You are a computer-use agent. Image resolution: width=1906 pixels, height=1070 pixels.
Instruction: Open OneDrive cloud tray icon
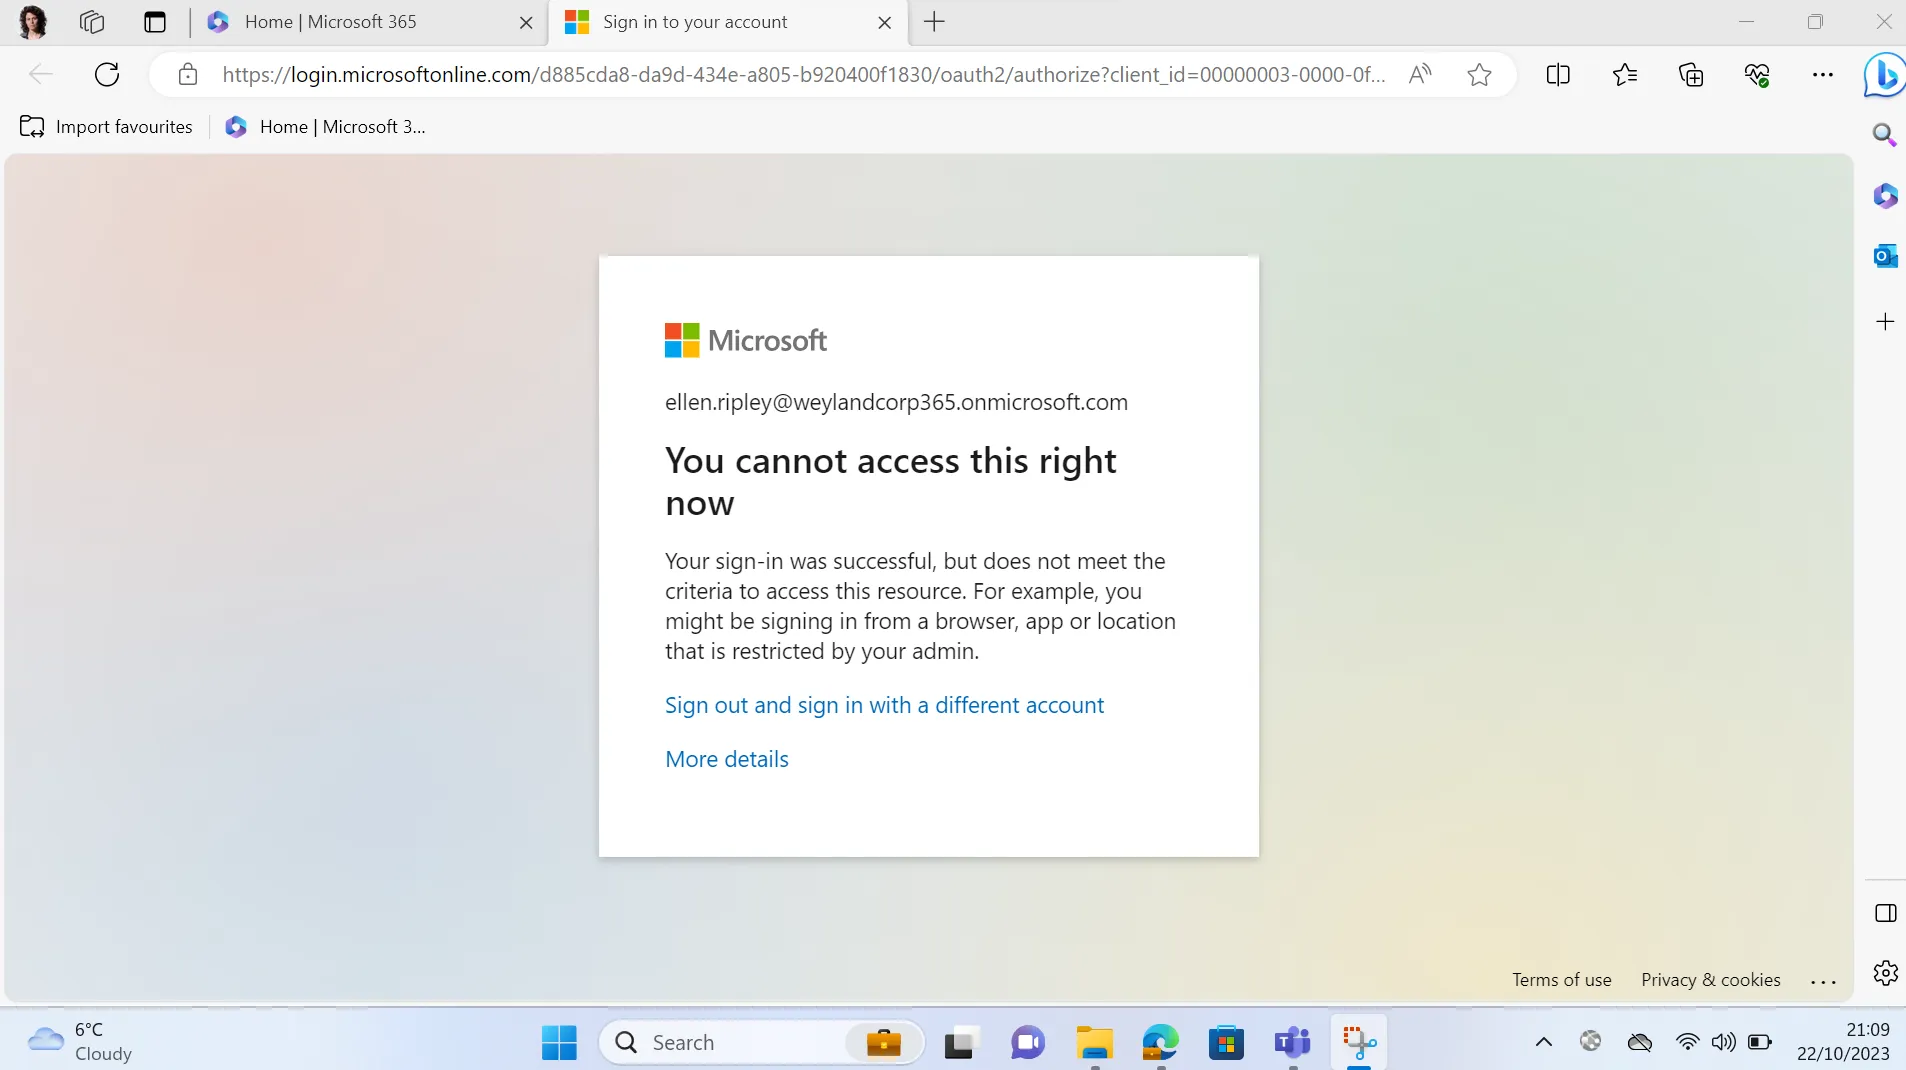tap(1640, 1042)
